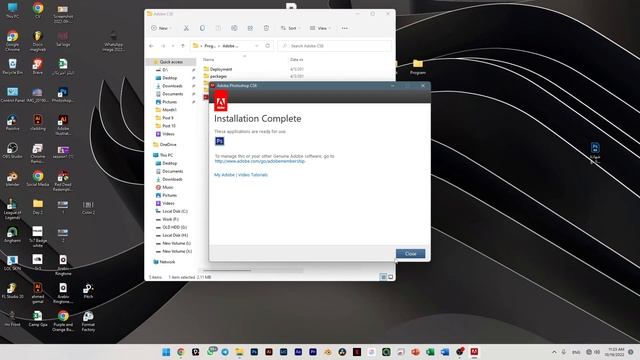The width and height of the screenshot is (640, 360).
Task: Refresh the Explorer folder view
Action: click(268, 46)
